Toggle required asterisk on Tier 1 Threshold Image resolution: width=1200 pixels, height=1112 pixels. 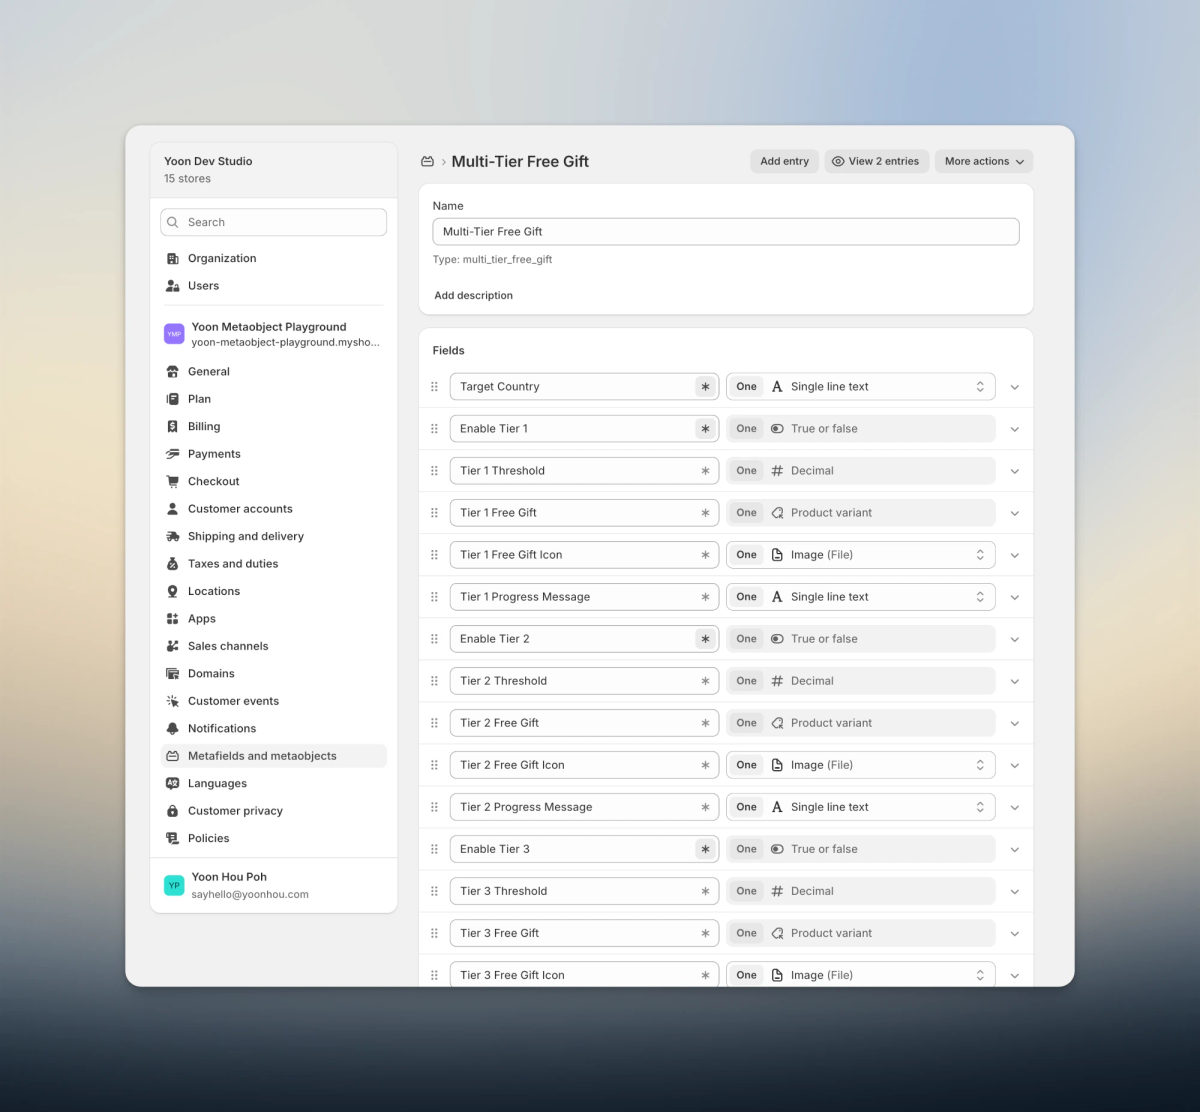pos(705,471)
